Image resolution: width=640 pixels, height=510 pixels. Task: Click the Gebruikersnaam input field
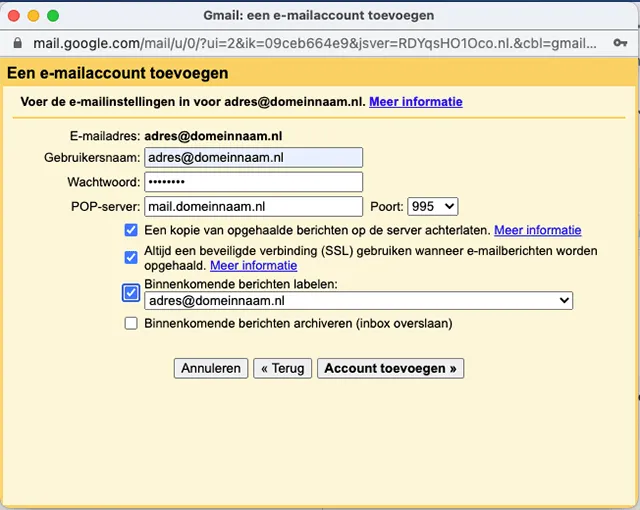[x=253, y=157]
